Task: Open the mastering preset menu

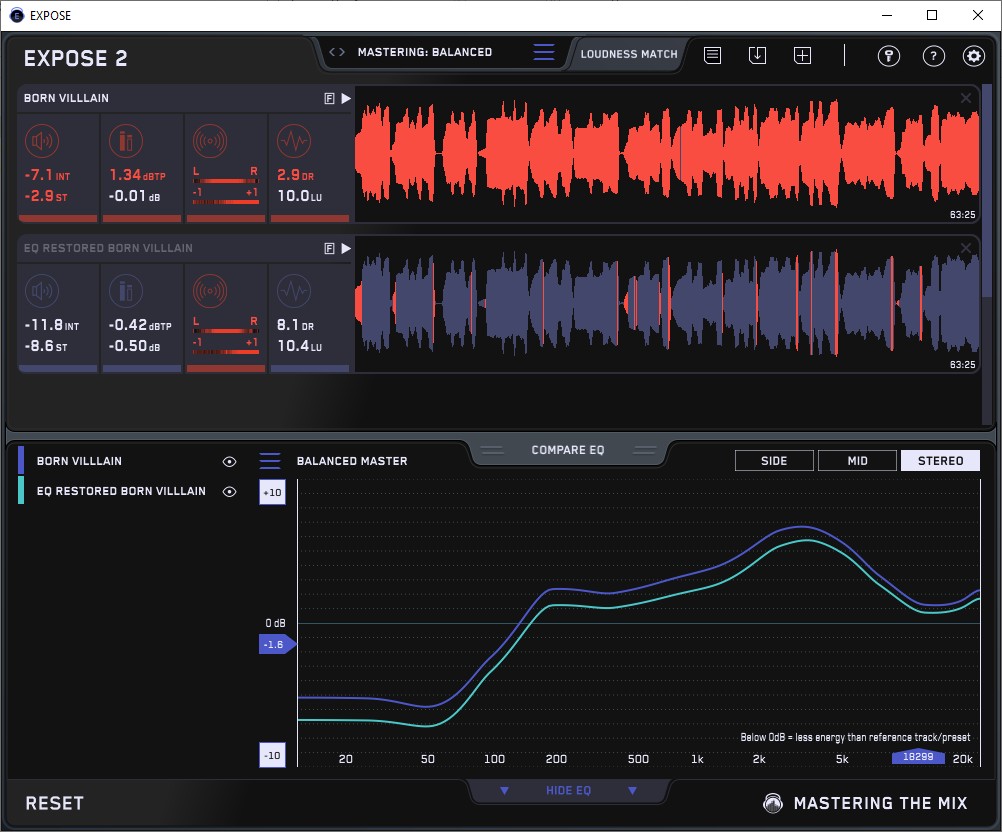Action: (543, 53)
